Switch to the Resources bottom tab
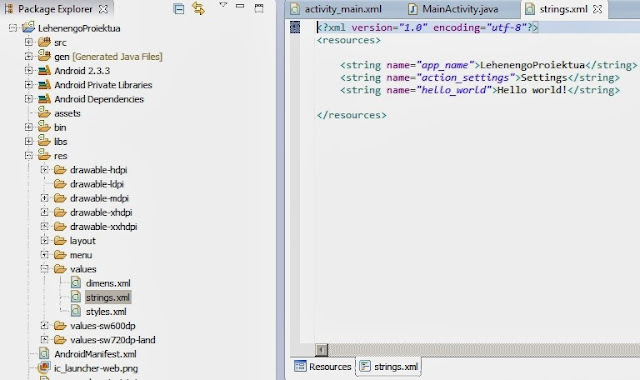This screenshot has width=640, height=380. coord(323,367)
